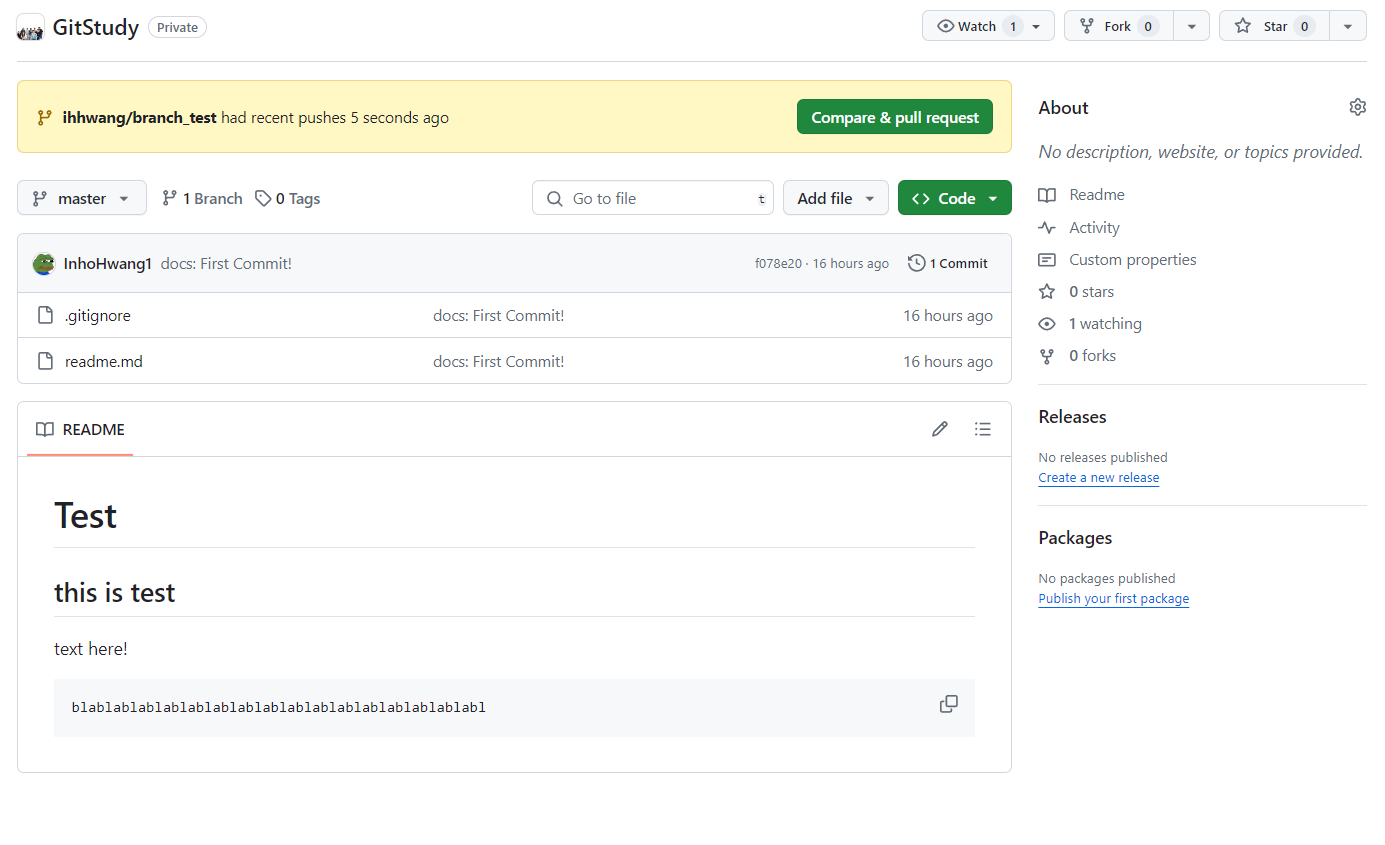Open the green Code dropdown

click(x=955, y=198)
